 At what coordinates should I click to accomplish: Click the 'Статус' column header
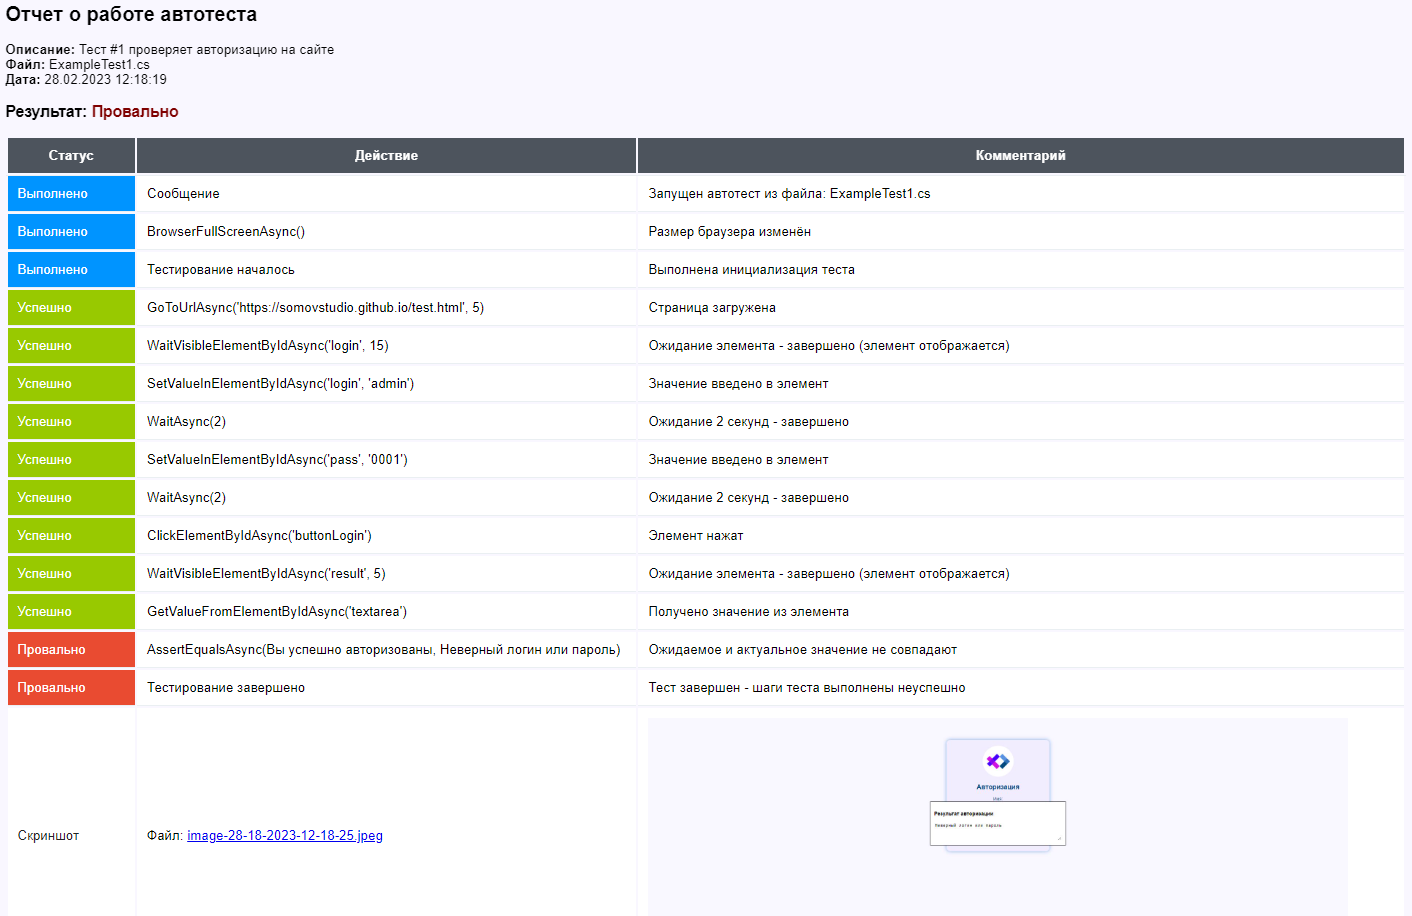click(71, 156)
